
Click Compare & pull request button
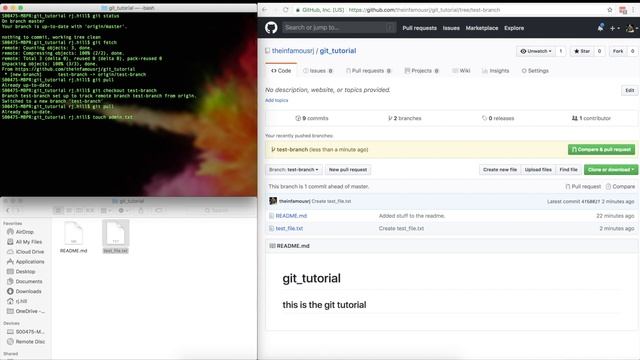pos(601,149)
